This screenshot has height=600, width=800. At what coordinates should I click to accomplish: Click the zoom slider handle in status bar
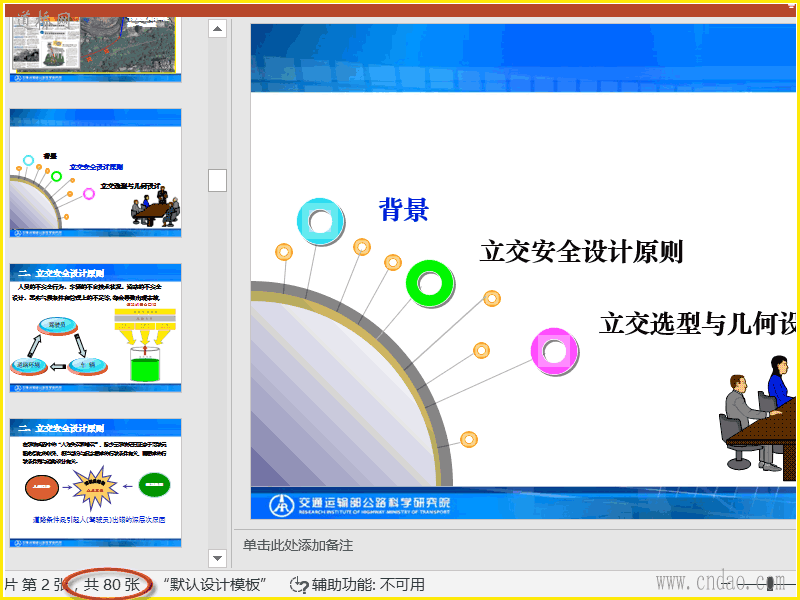(769, 583)
